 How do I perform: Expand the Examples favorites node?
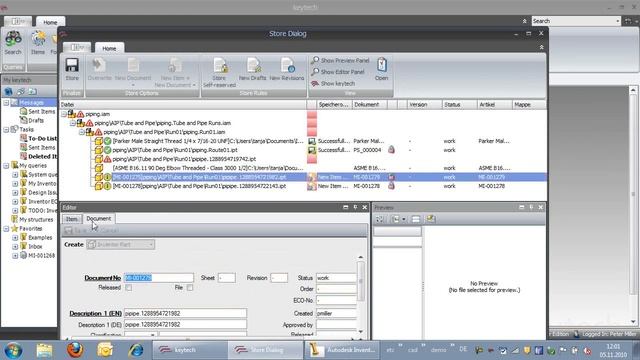point(15,238)
